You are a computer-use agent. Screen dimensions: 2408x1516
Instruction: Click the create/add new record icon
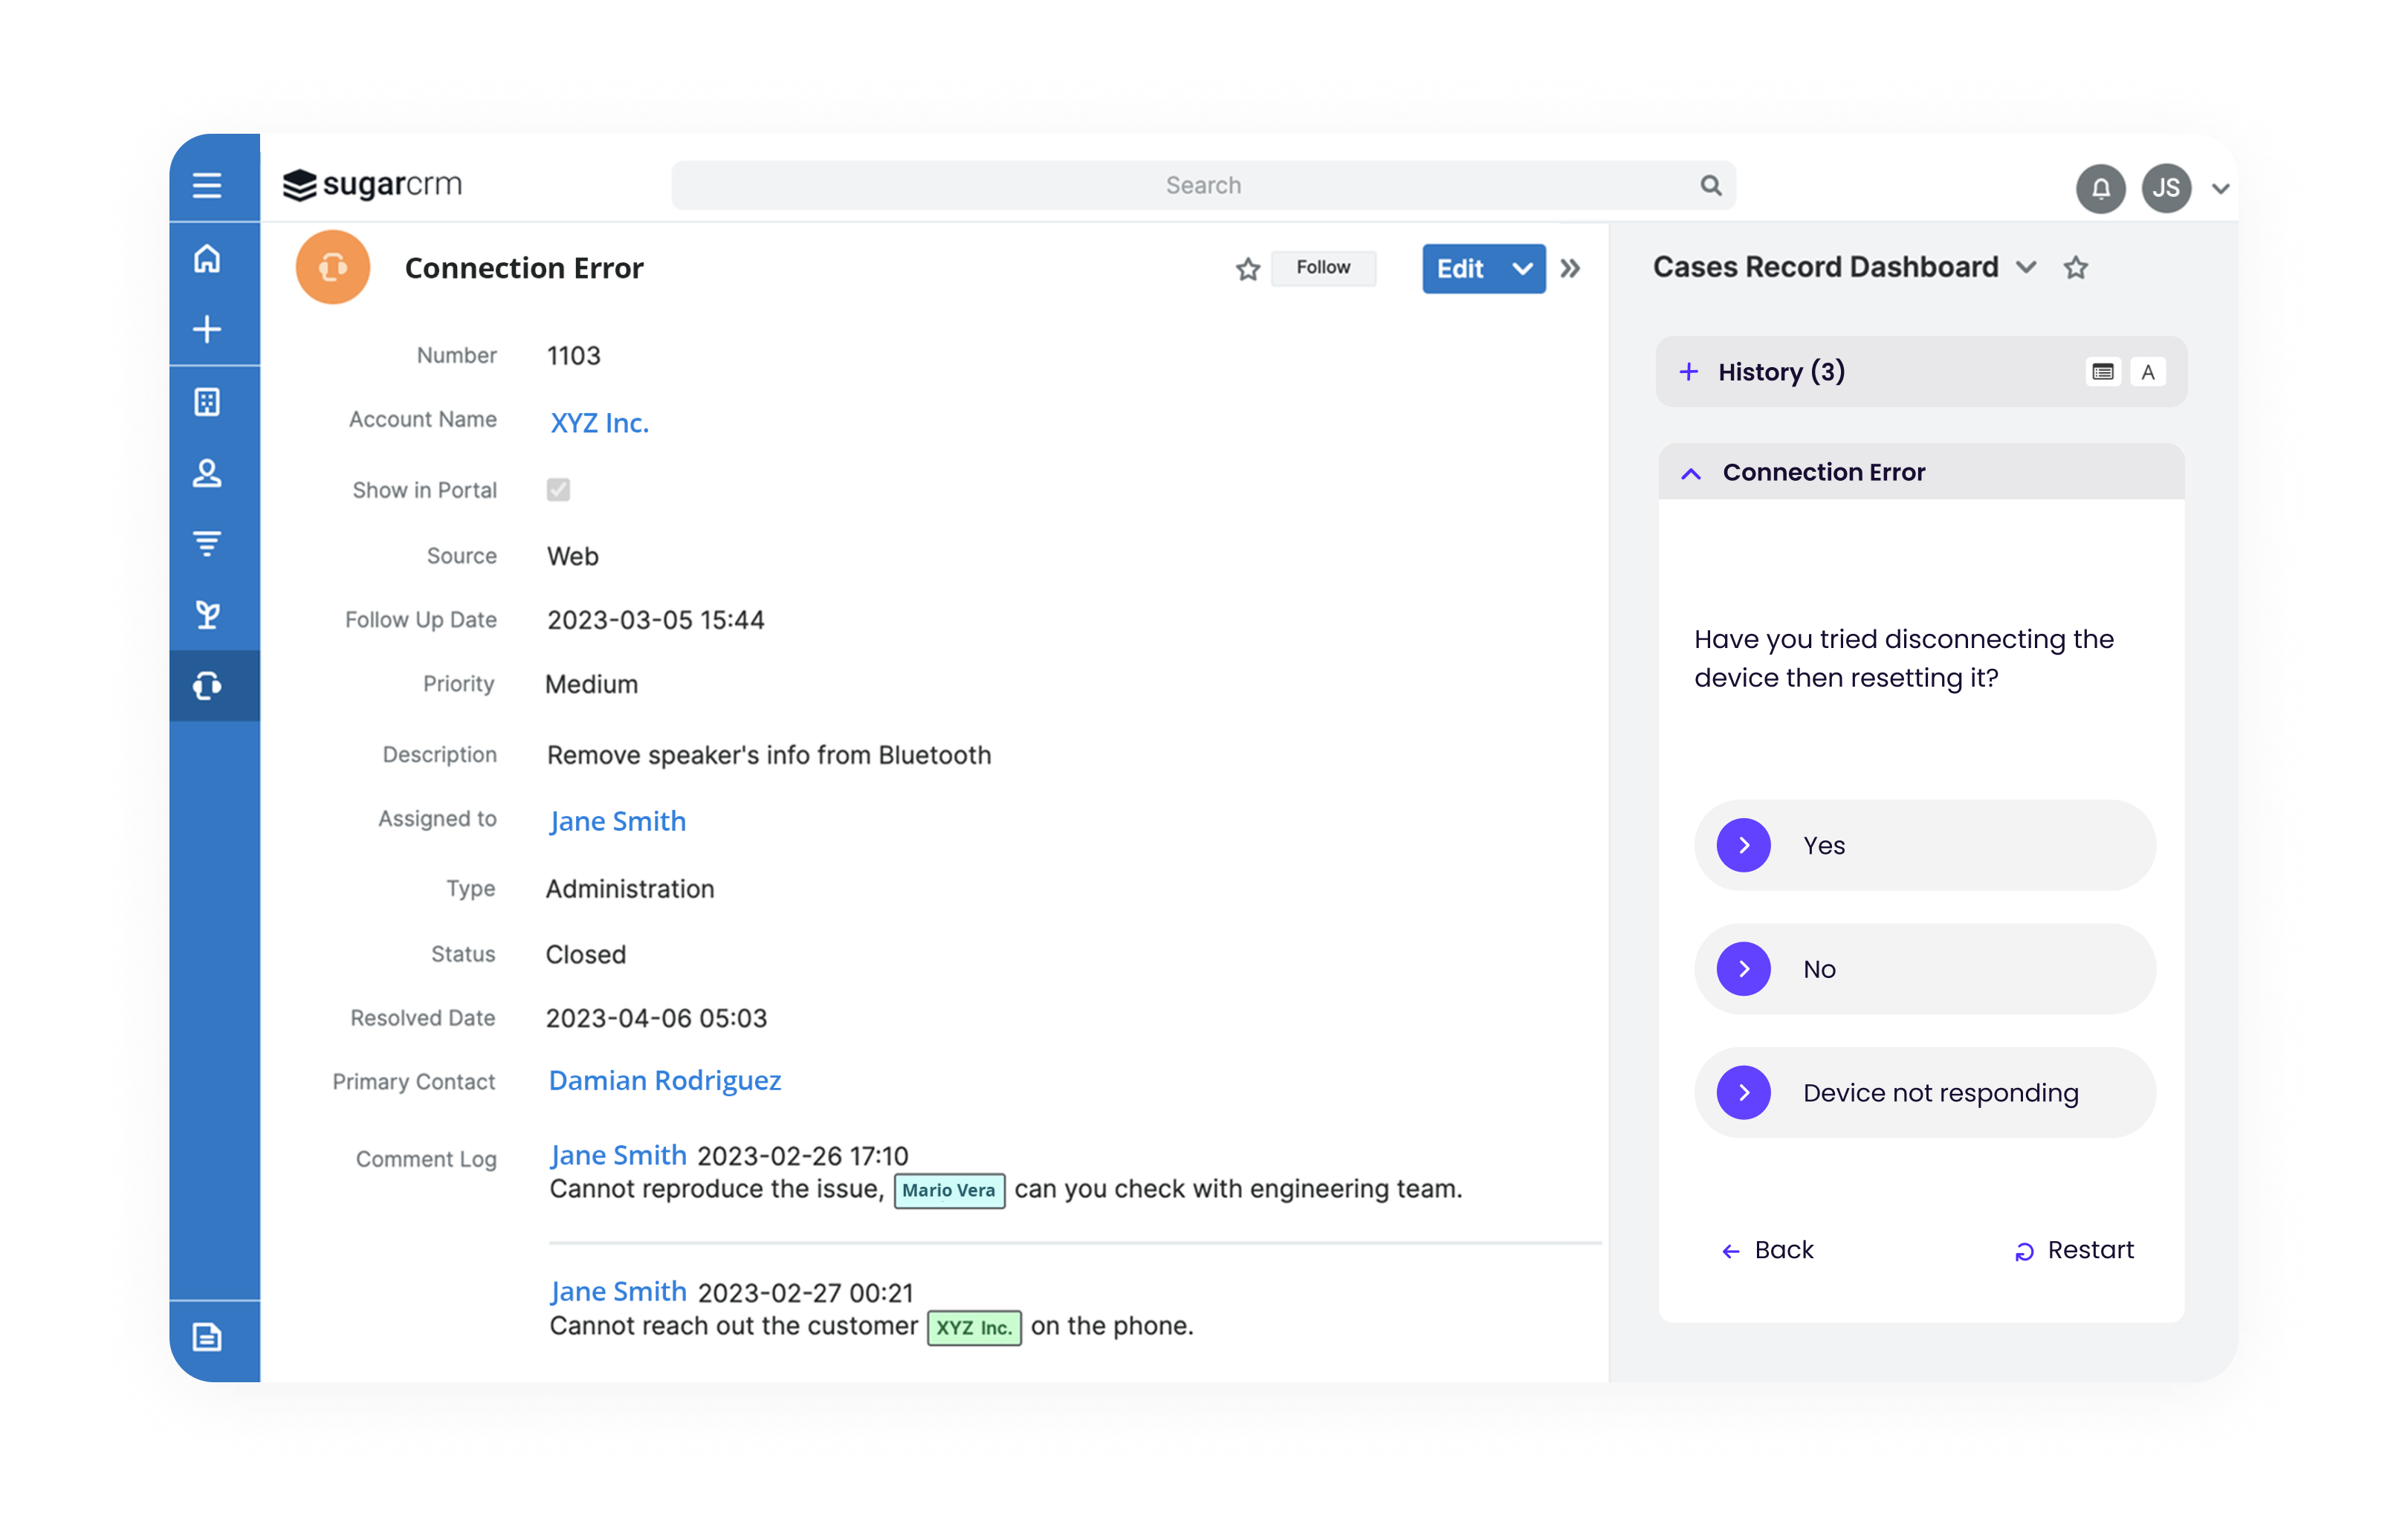(x=211, y=328)
